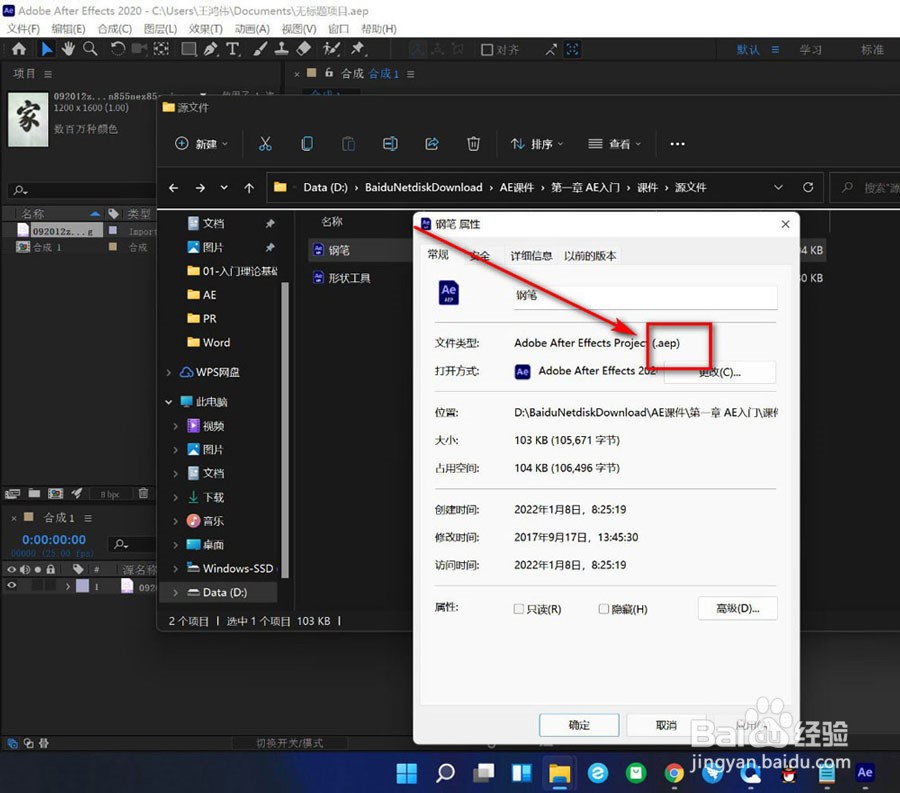900x793 pixels.
Task: Toggle the 对齐 snapping checkbox
Action: pos(487,50)
